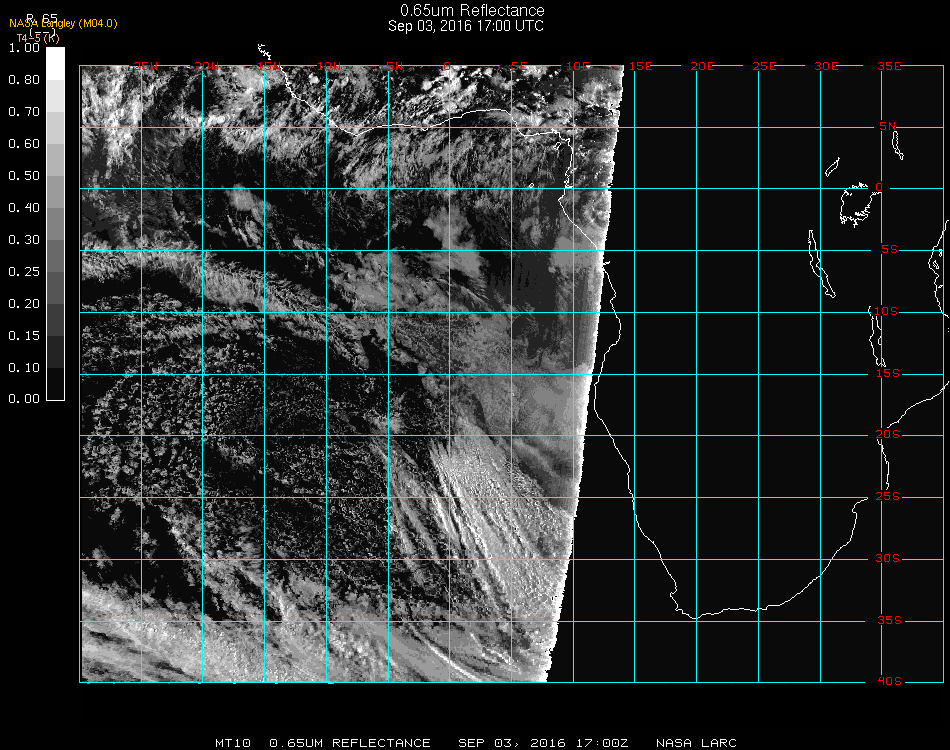Click the 'NASA Langley (M04.0)' label
The height and width of the screenshot is (750, 950).
coord(63,24)
